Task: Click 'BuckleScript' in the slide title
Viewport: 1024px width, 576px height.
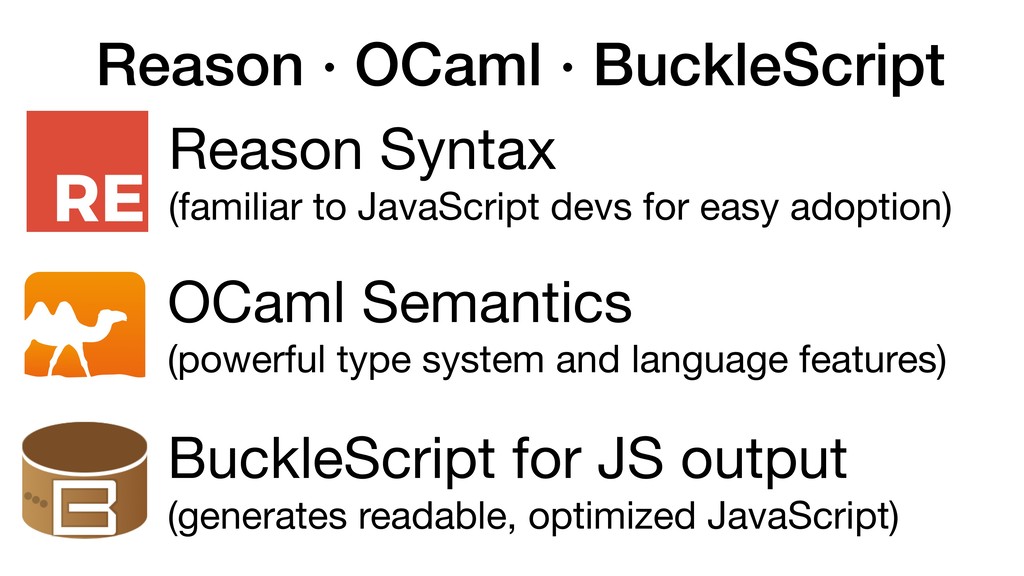Action: click(769, 67)
